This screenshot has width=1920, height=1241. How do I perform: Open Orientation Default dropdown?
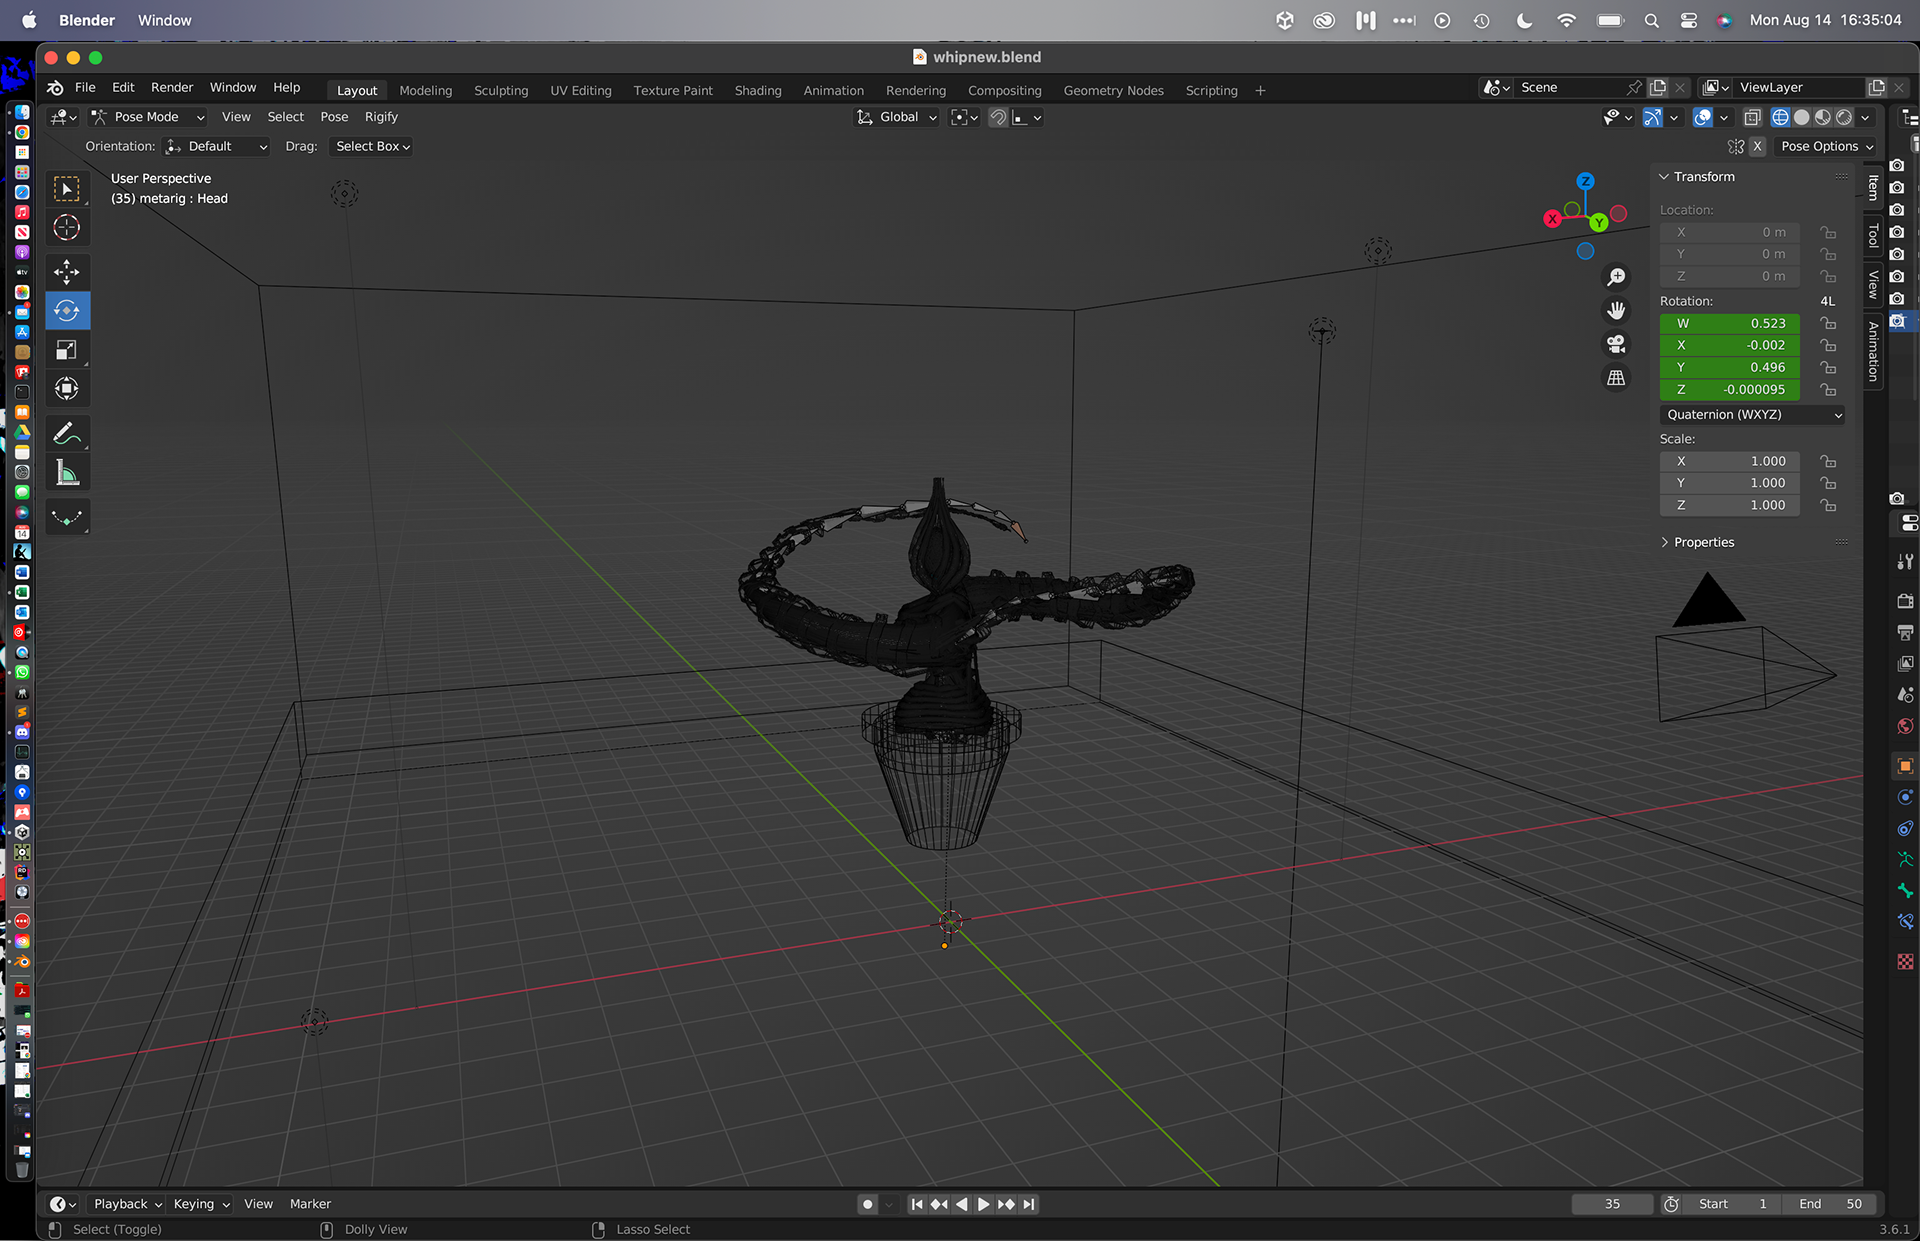pyautogui.click(x=217, y=146)
